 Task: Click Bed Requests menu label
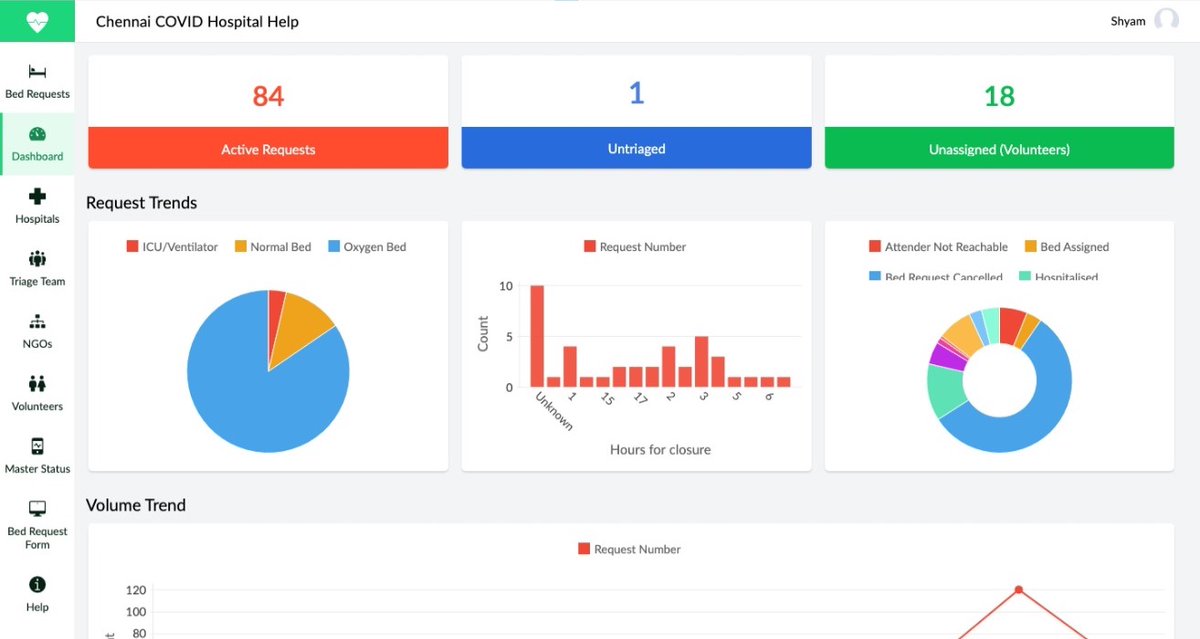coord(37,94)
